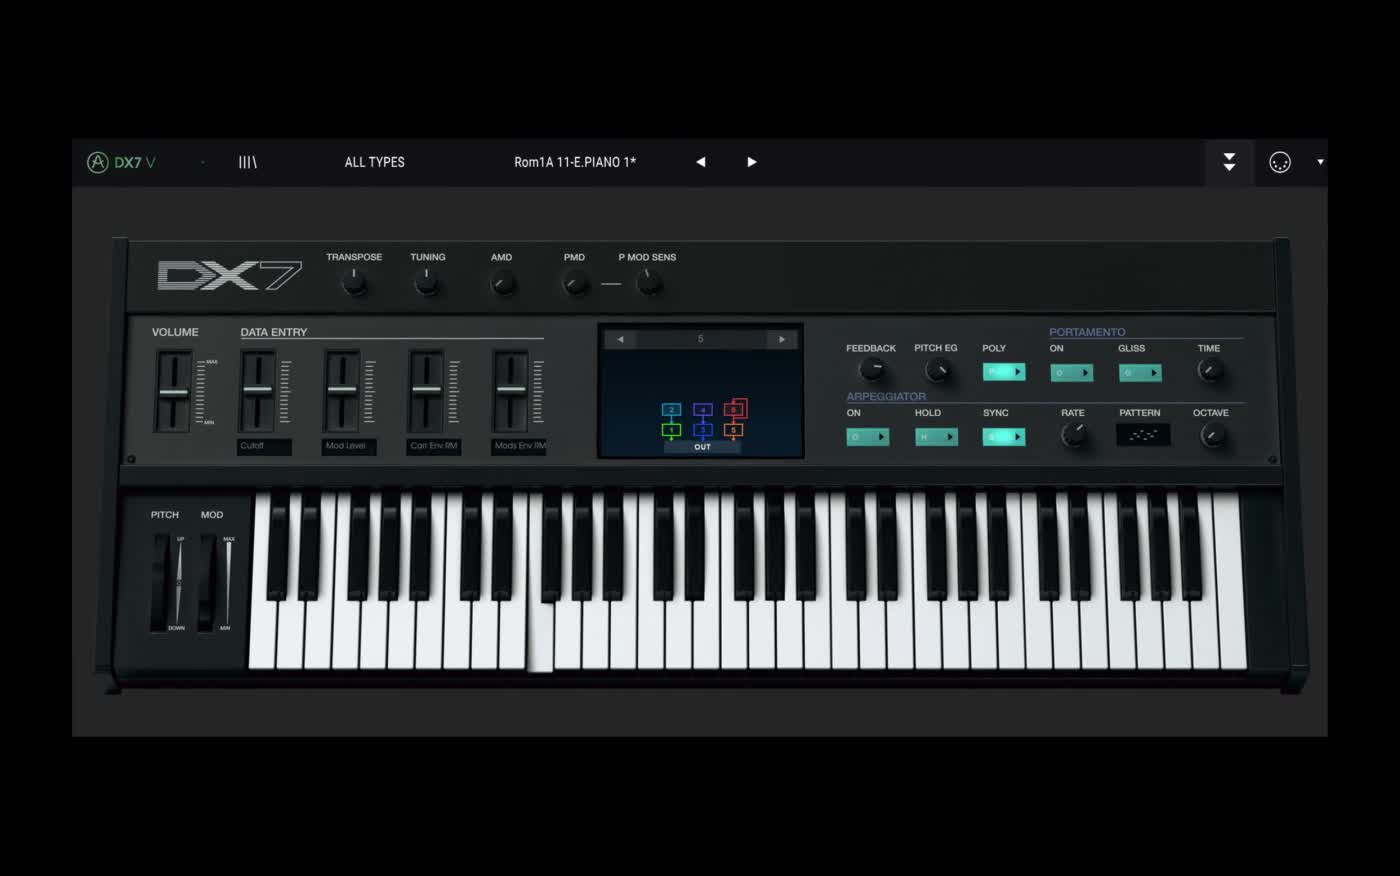Open the ALL TYPES filter menu
The height and width of the screenshot is (876, 1400).
tap(374, 161)
